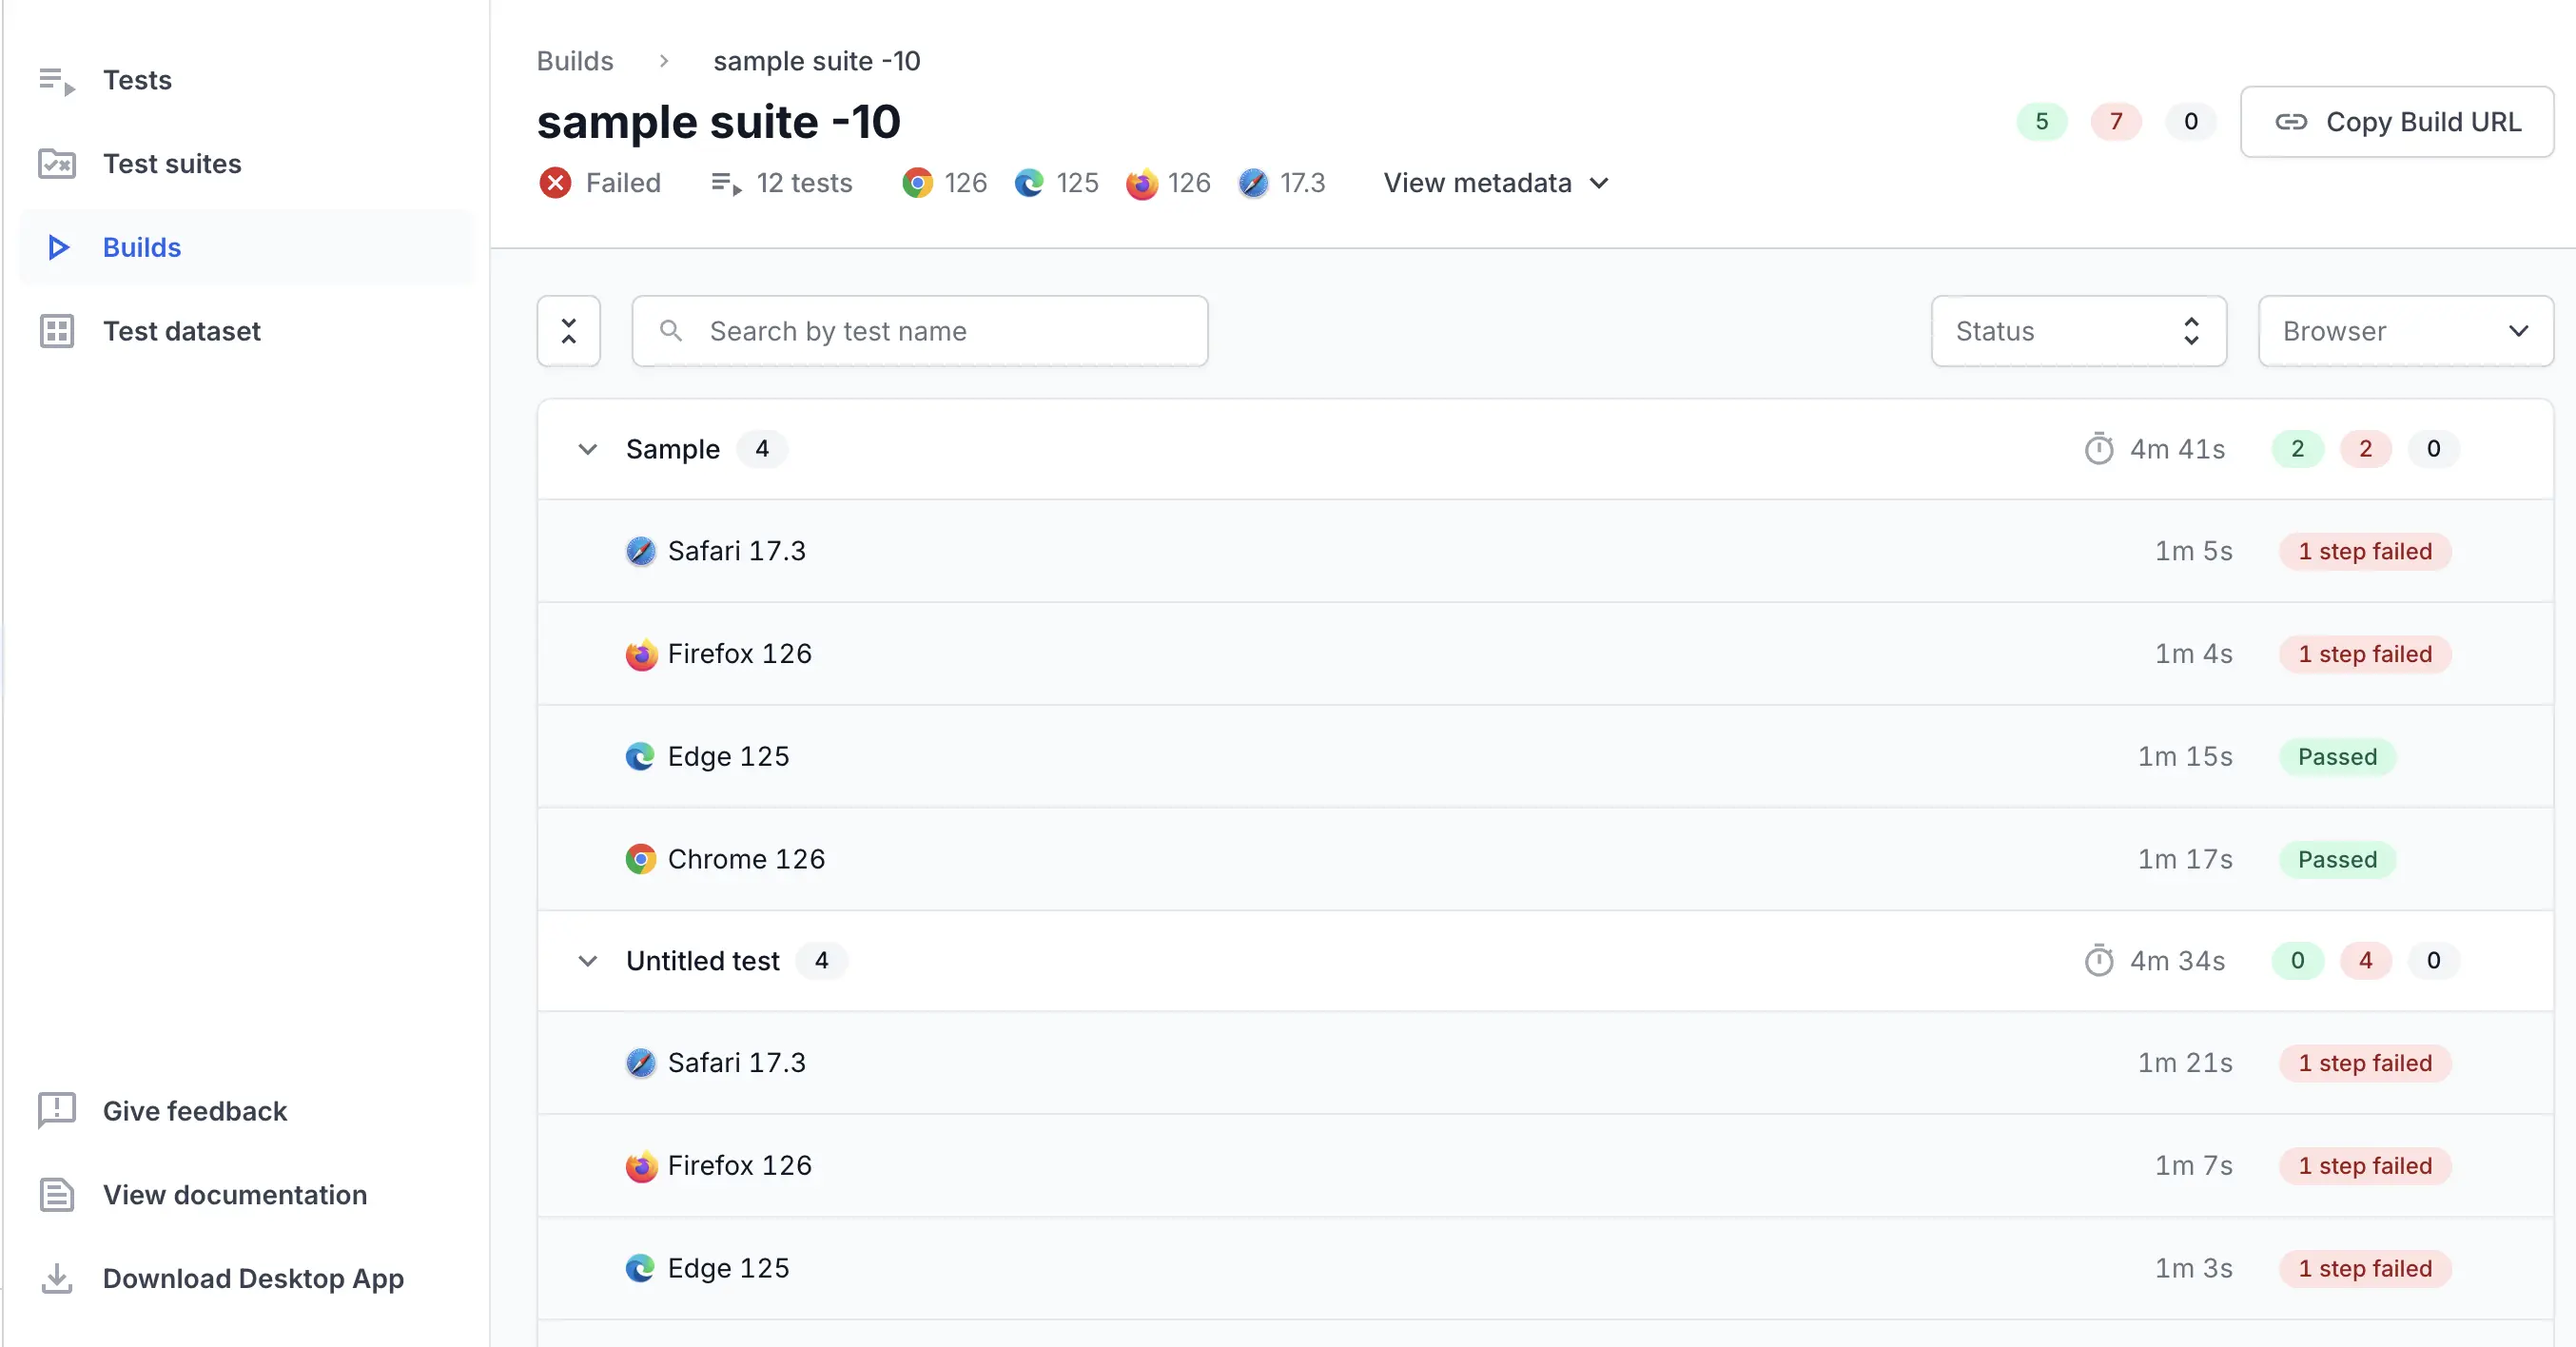The width and height of the screenshot is (2576, 1347).
Task: Collapse the Sample test group
Action: coord(588,449)
